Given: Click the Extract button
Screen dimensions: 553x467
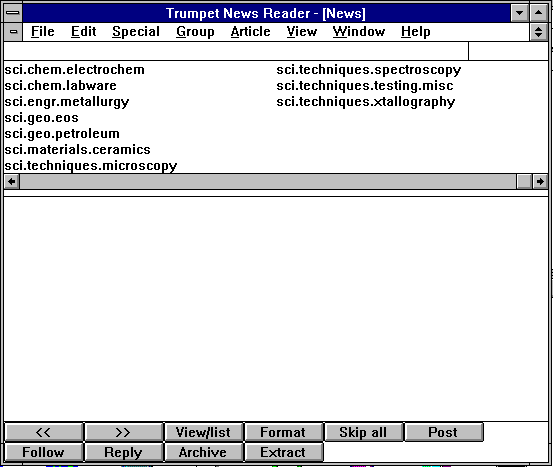Looking at the screenshot, I should click(283, 452).
